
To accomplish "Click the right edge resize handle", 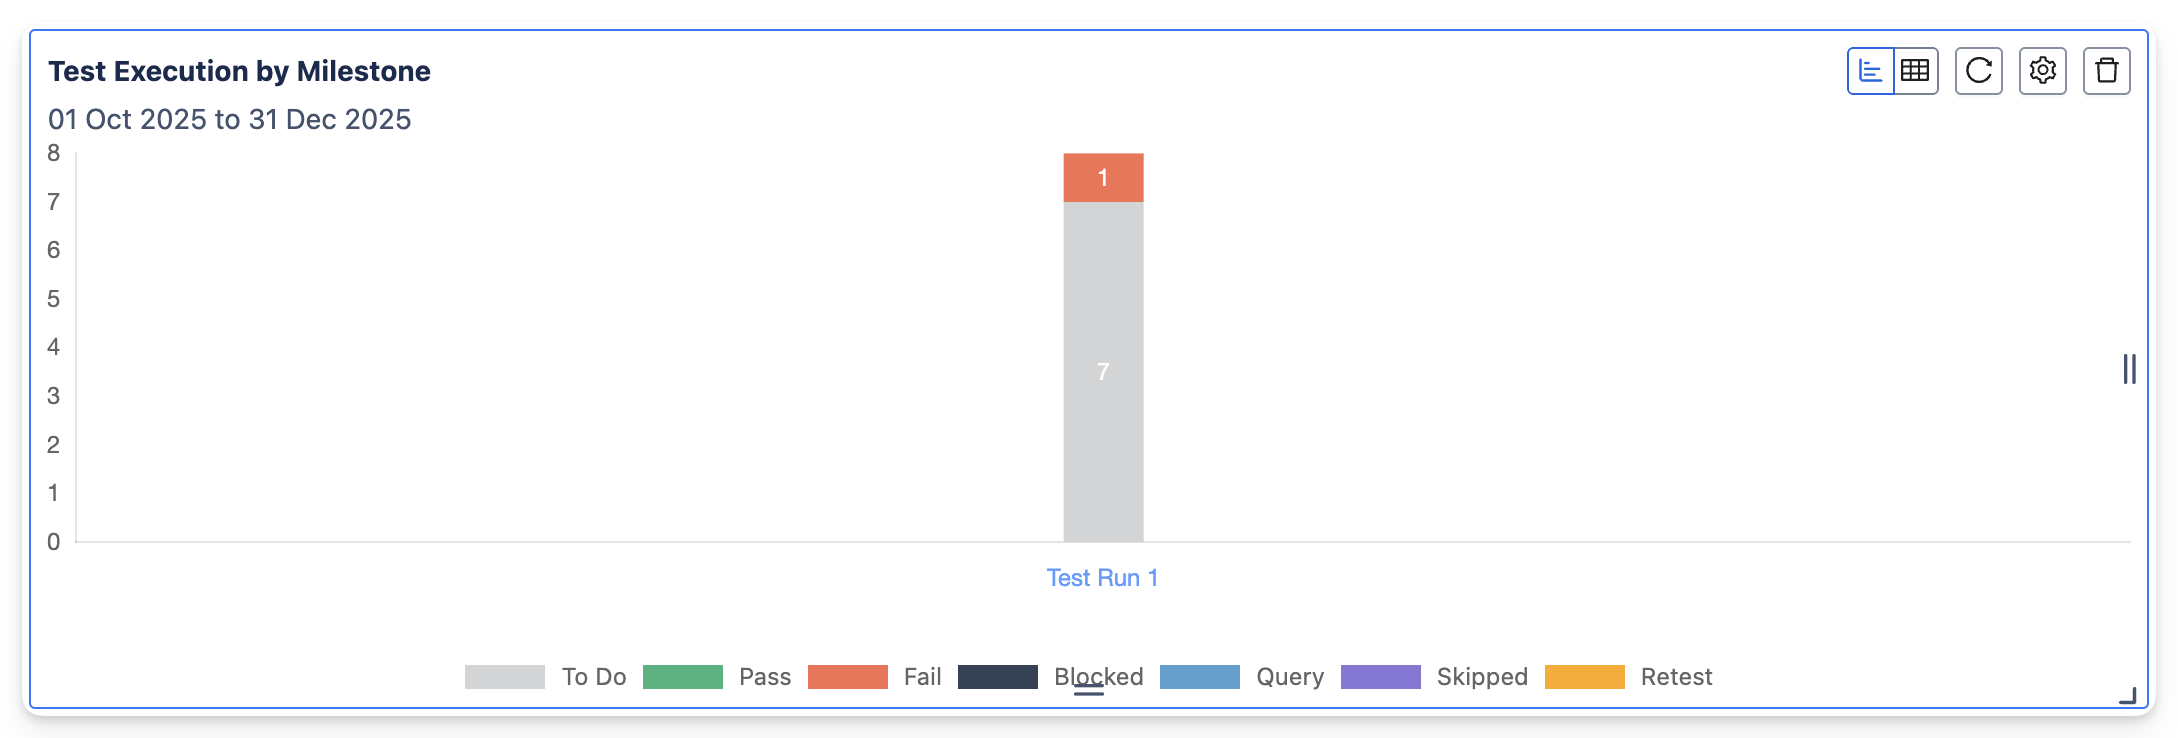I will pyautogui.click(x=2129, y=369).
